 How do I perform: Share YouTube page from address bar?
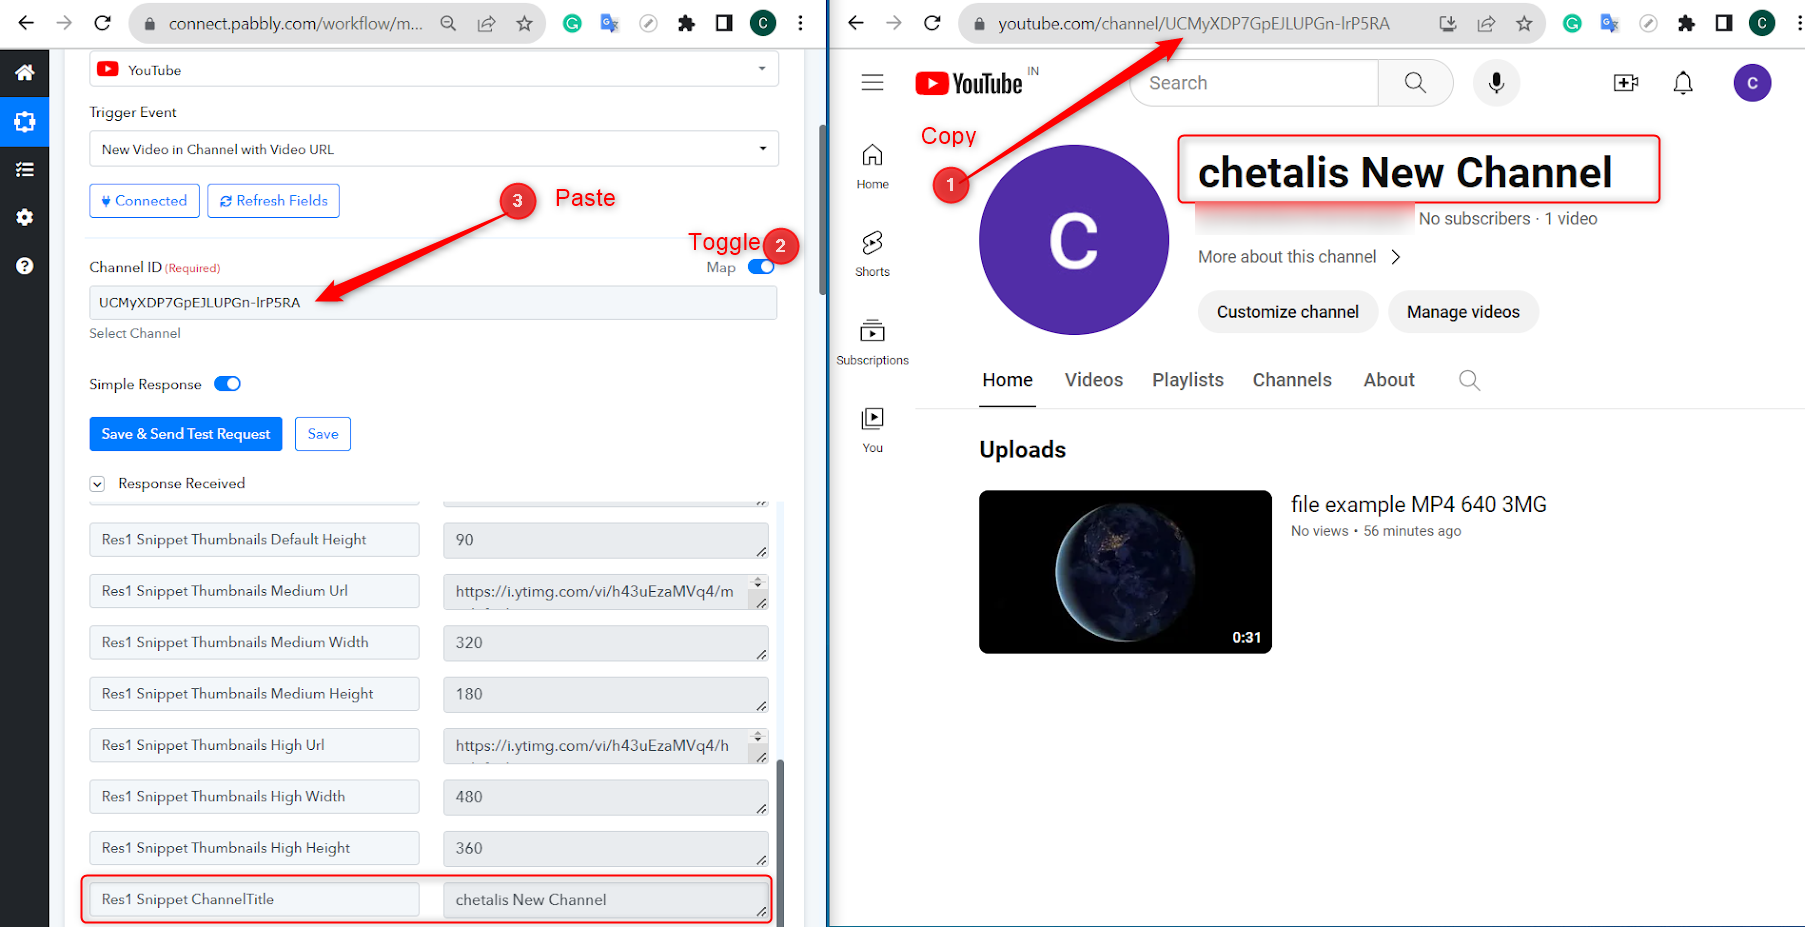pos(1486,23)
